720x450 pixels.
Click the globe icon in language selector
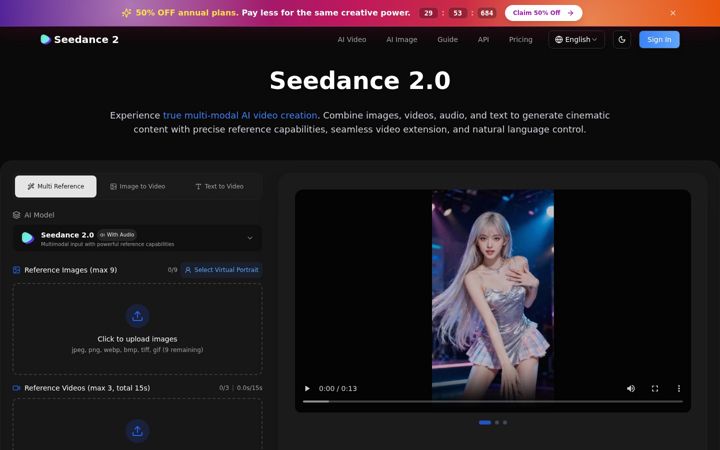pyautogui.click(x=559, y=39)
